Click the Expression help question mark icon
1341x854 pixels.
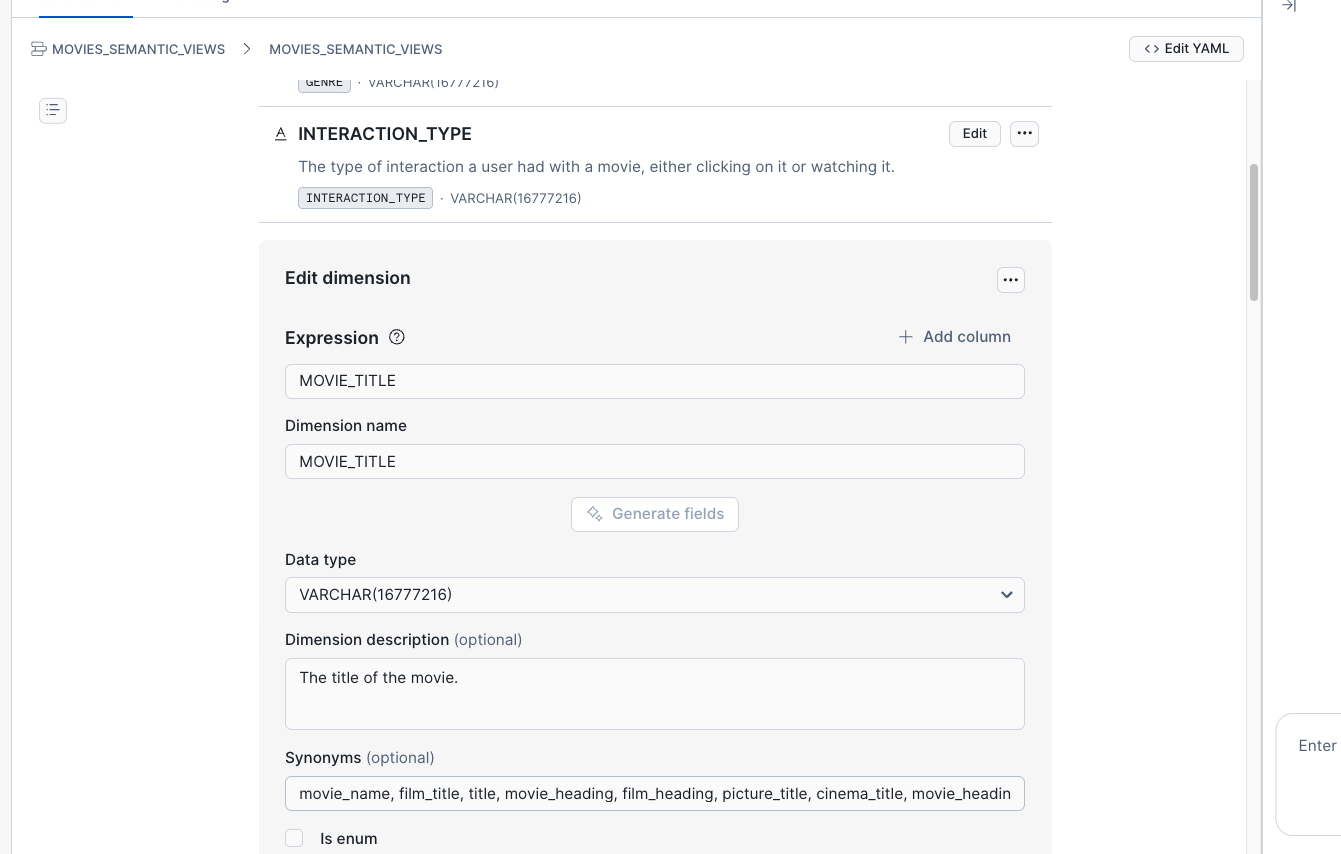coord(397,337)
